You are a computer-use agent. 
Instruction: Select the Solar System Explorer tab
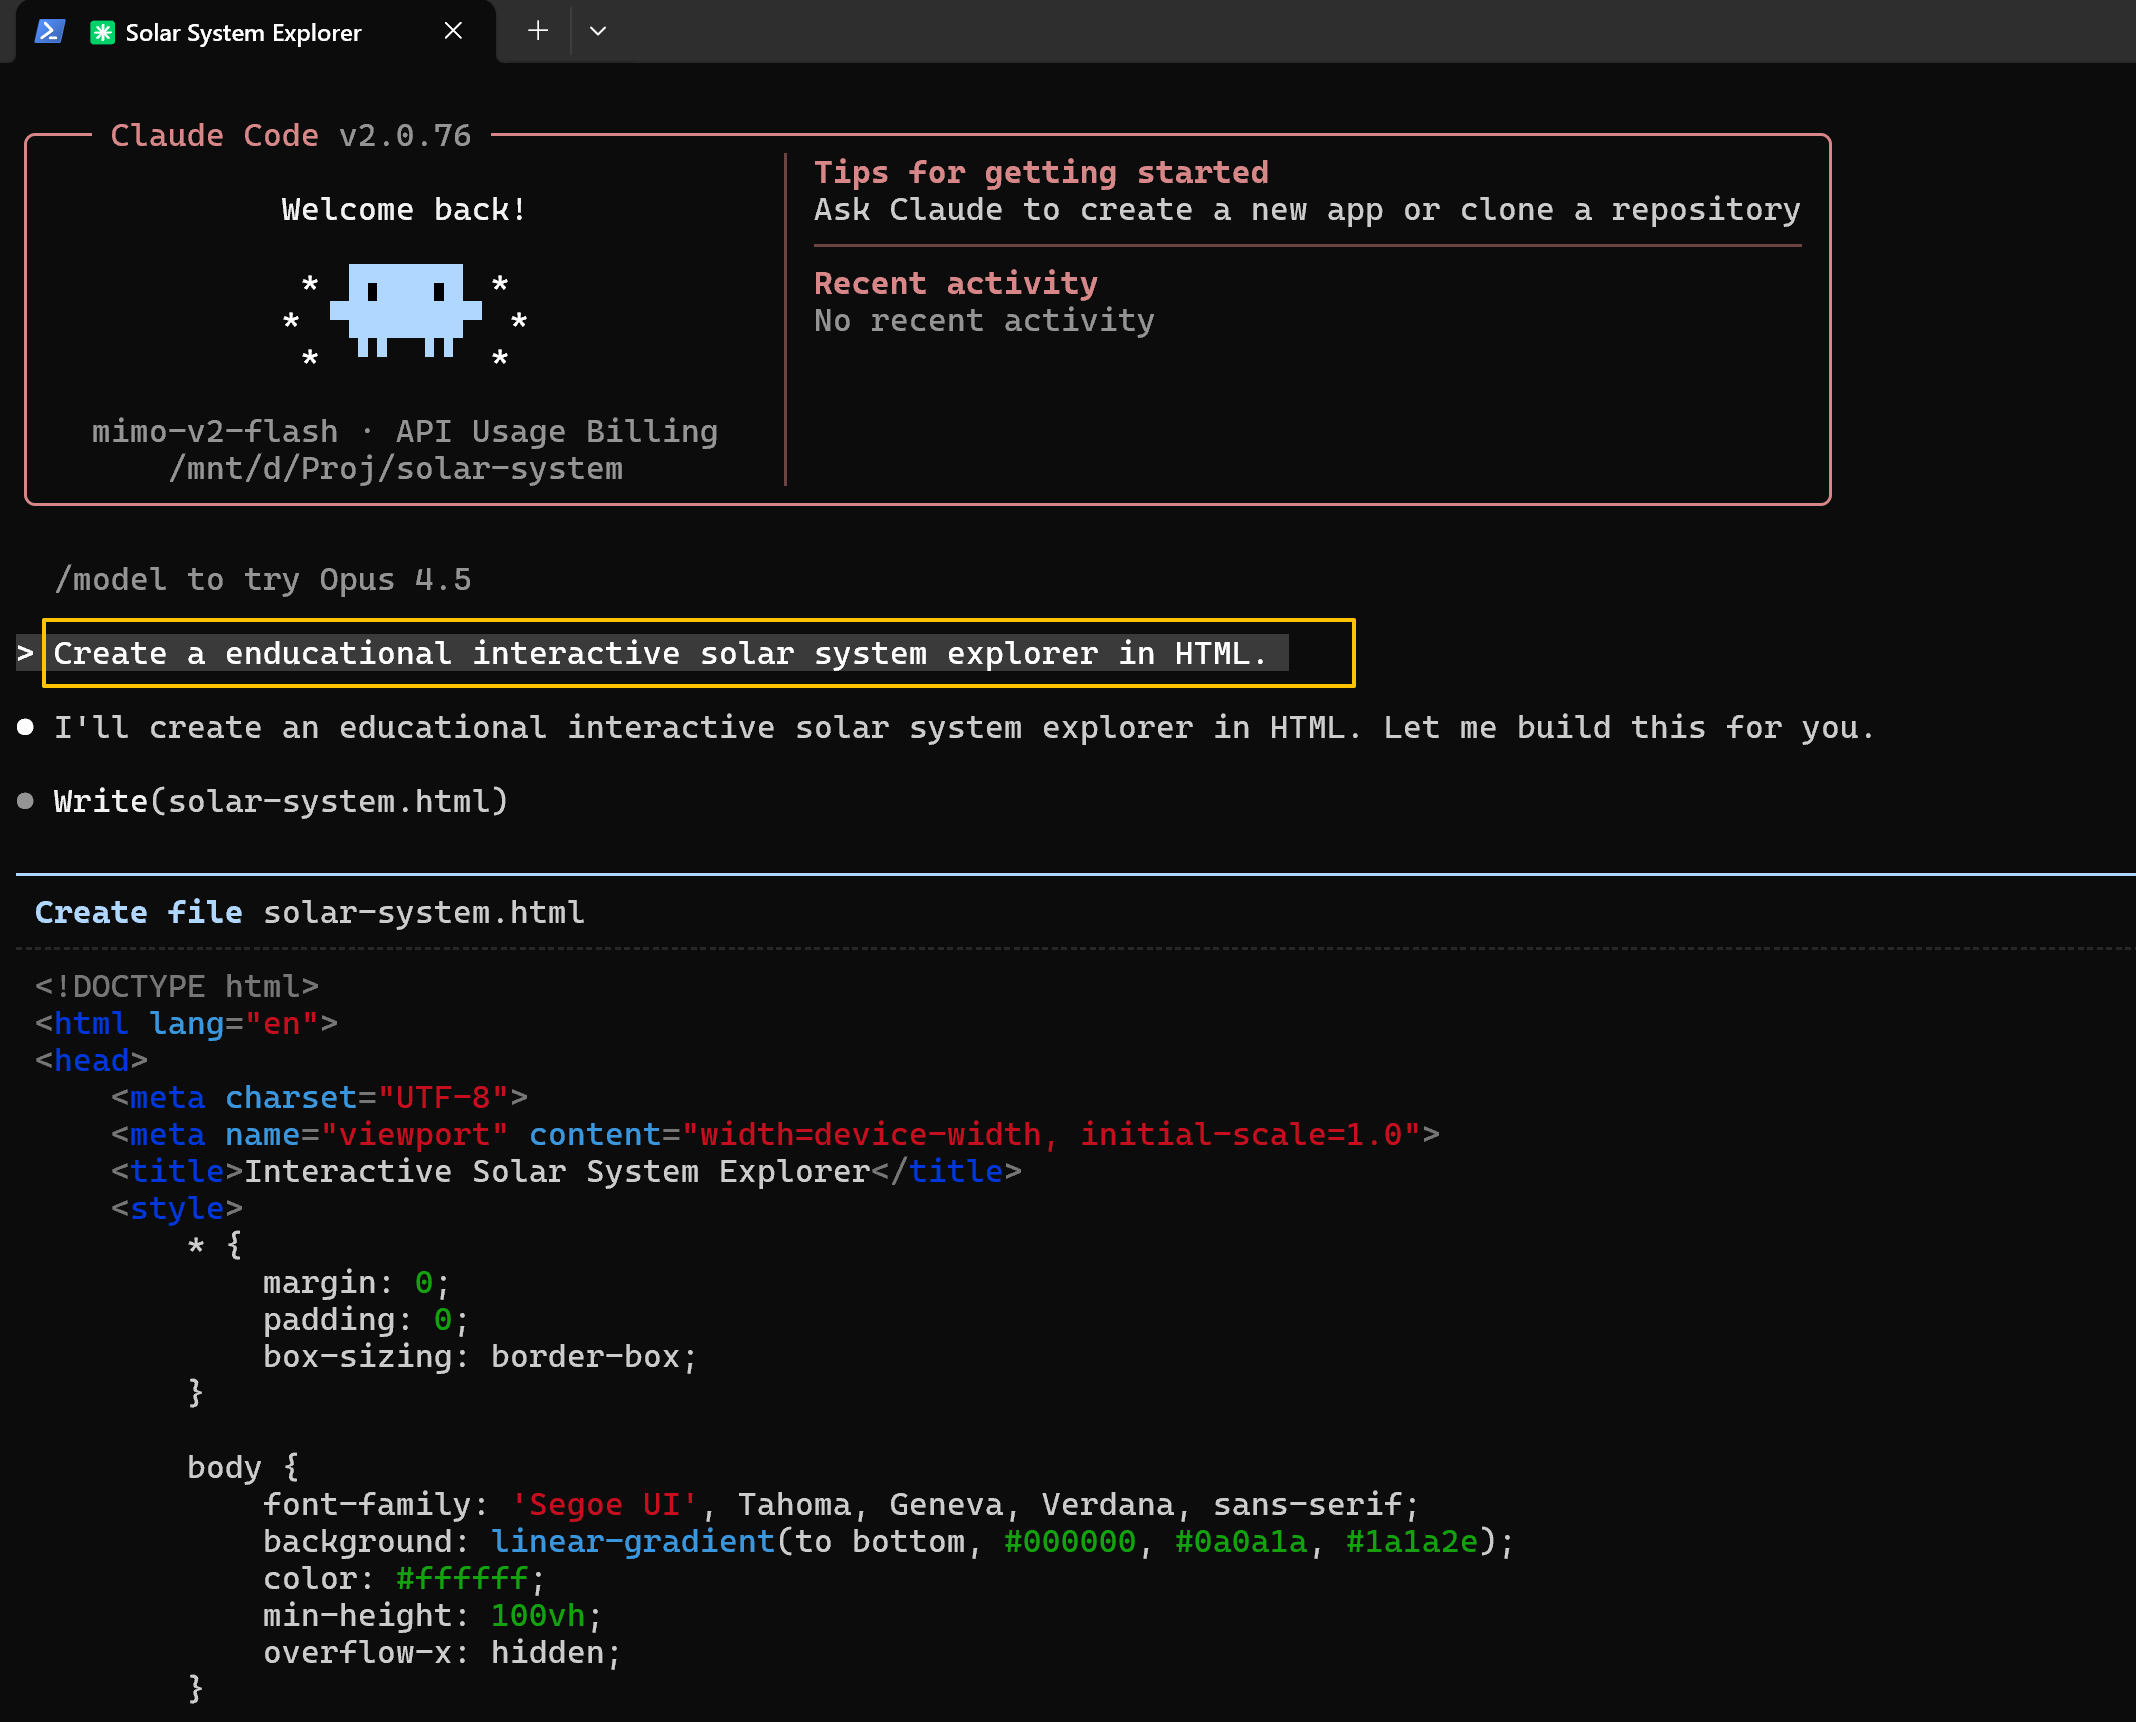click(x=243, y=32)
